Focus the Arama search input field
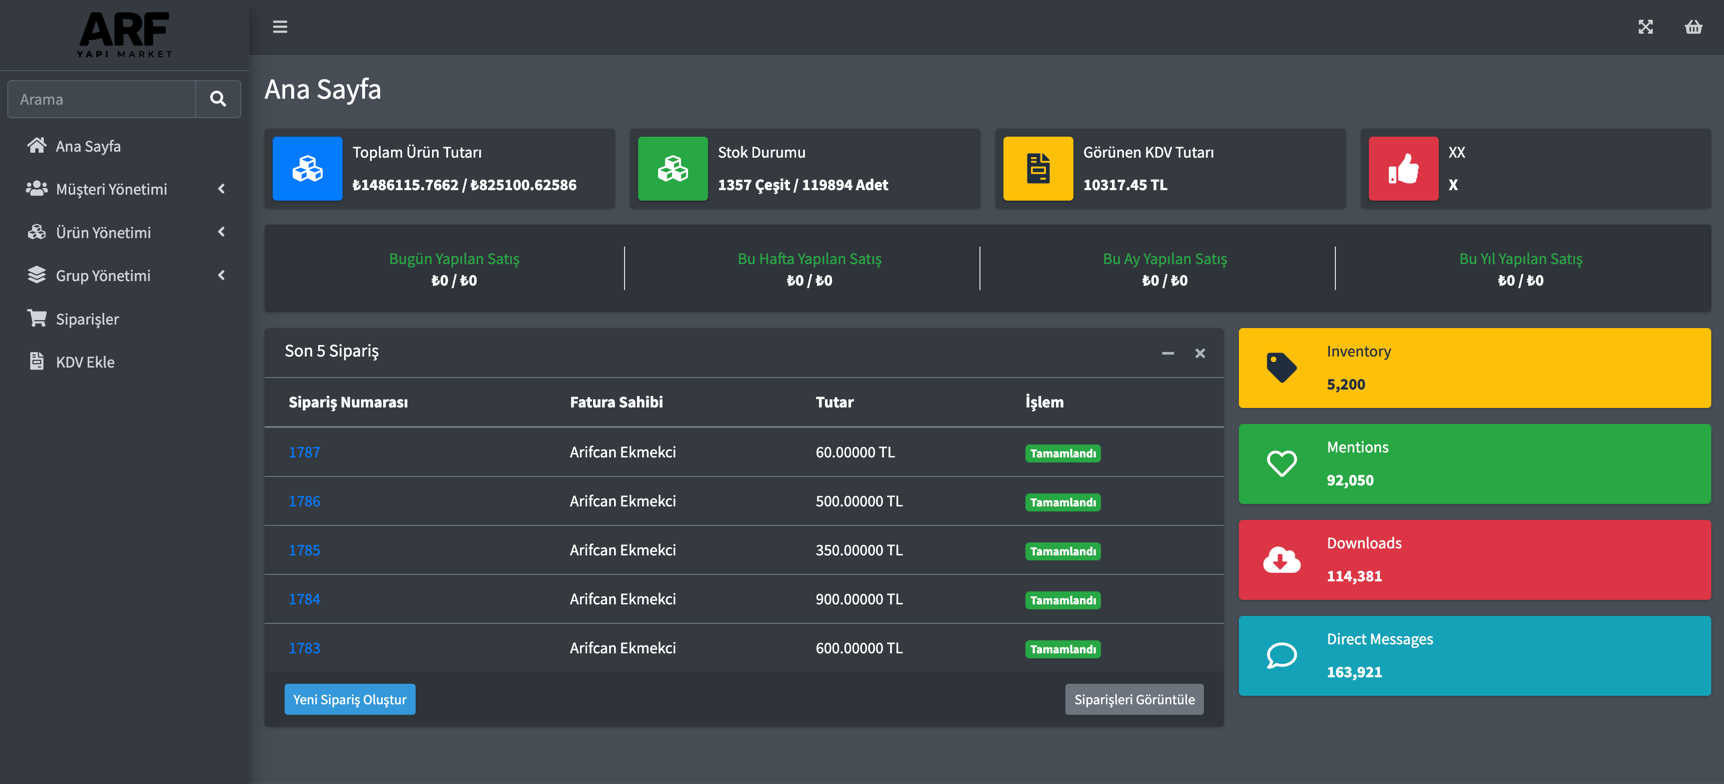1724x784 pixels. (x=102, y=99)
